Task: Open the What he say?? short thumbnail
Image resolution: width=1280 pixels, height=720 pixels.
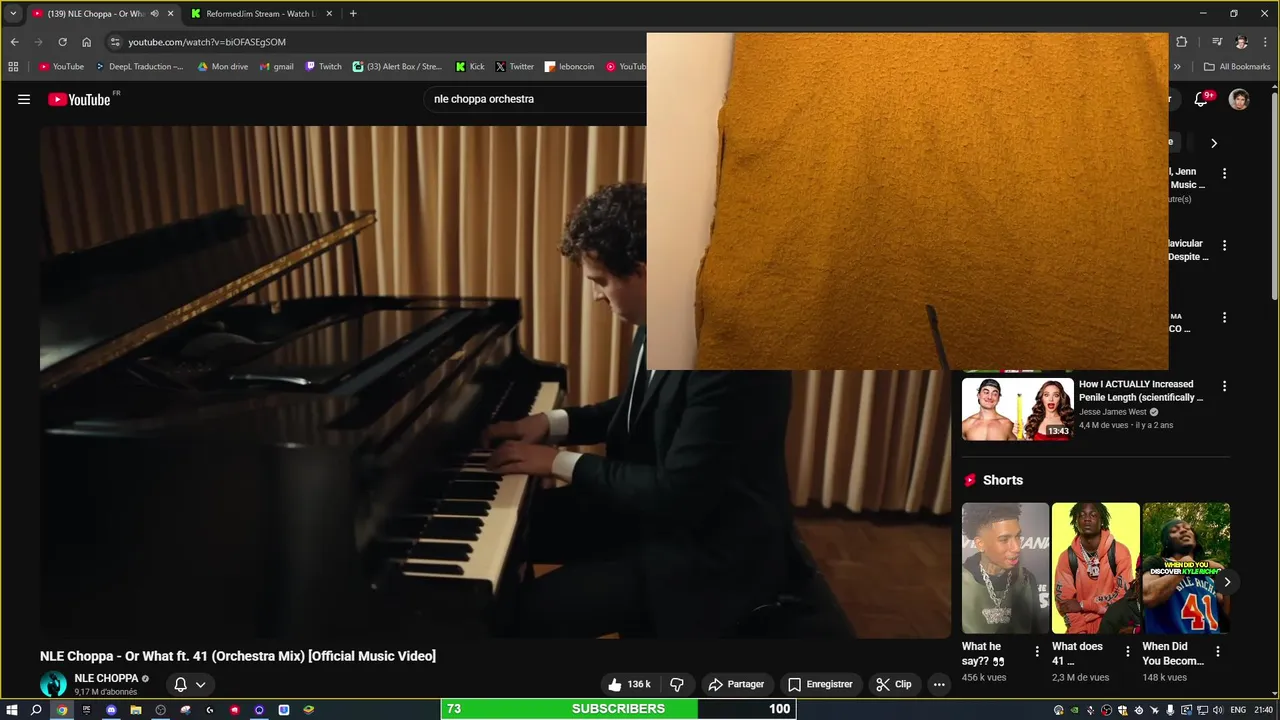Action: tap(1005, 568)
